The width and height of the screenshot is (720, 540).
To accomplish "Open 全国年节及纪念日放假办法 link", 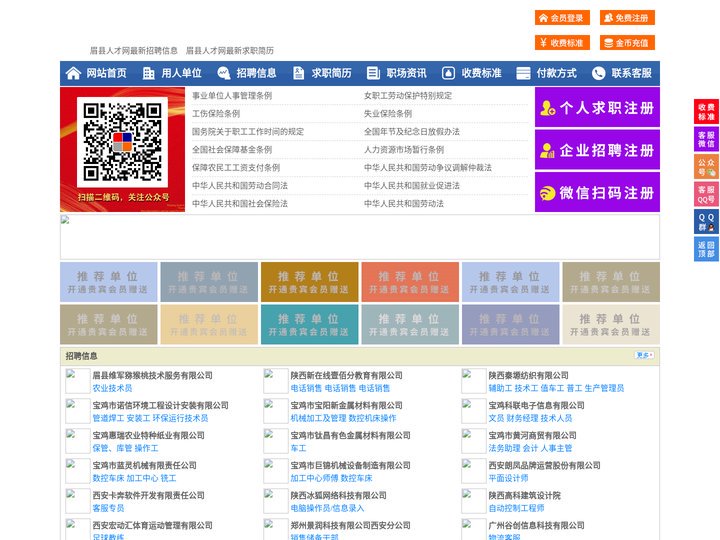I will coord(412,132).
